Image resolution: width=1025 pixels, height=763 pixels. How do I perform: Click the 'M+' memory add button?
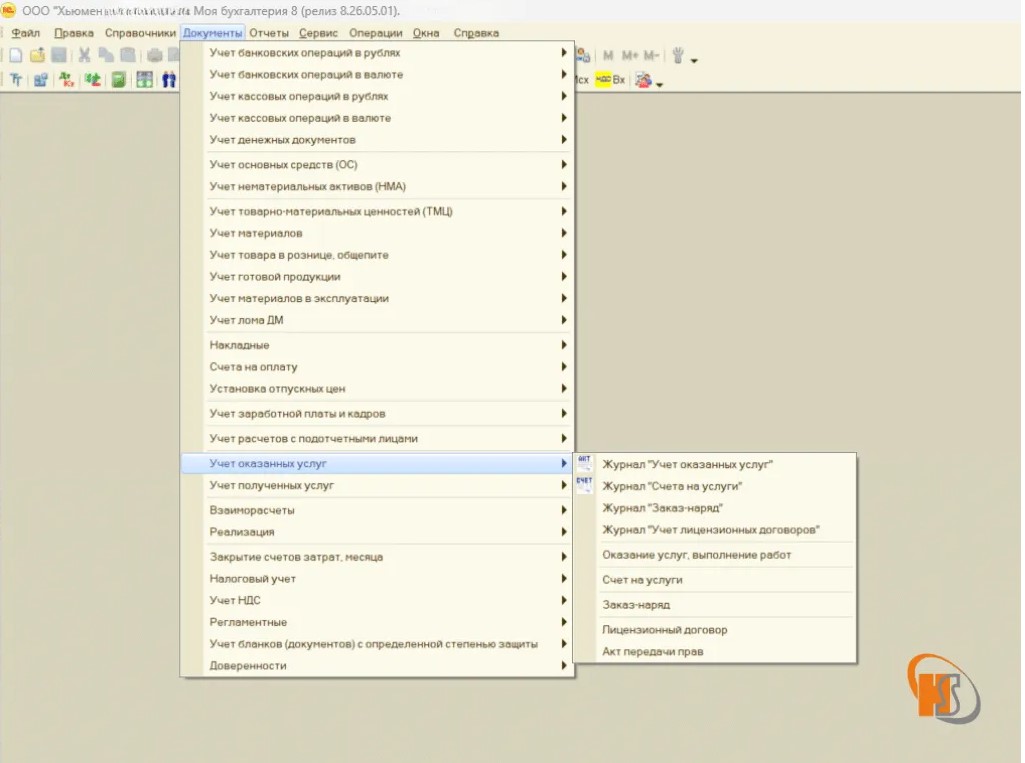click(630, 56)
